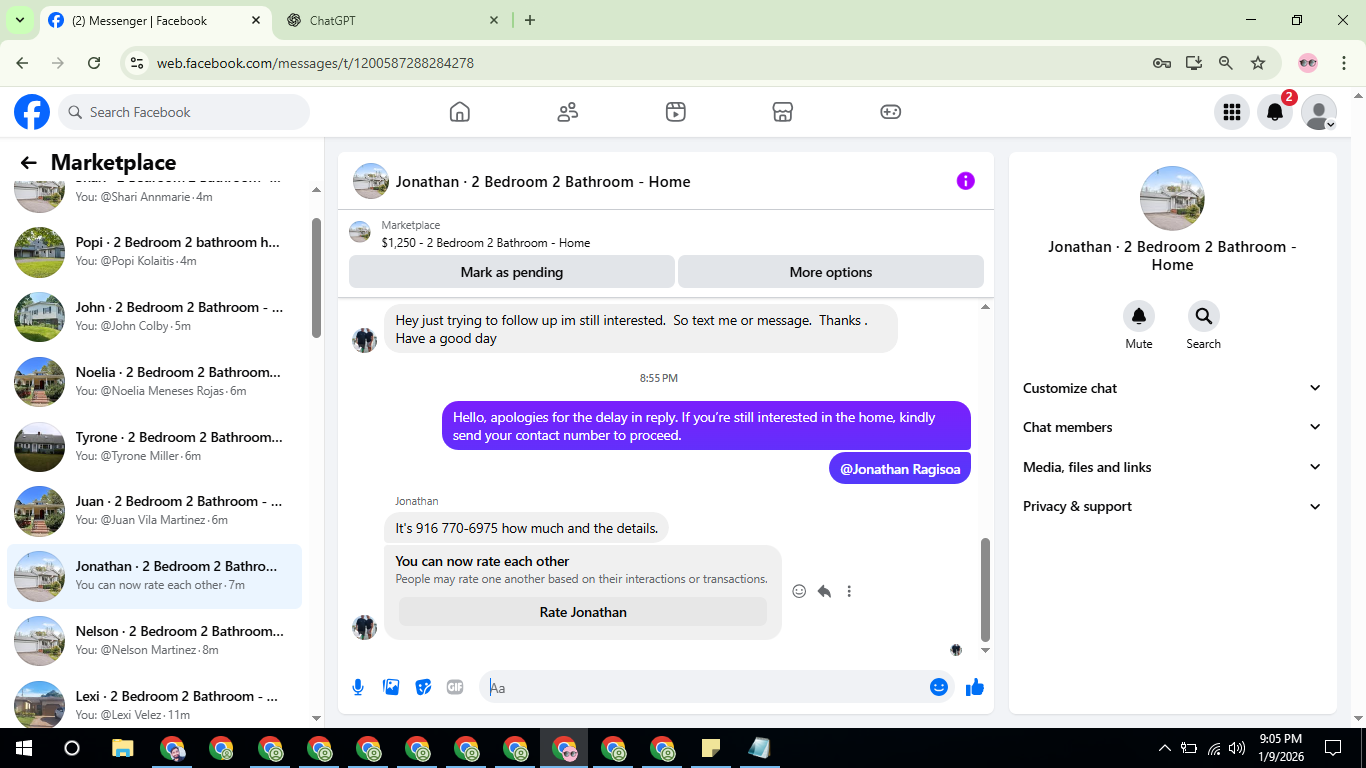Click the More options button
The width and height of the screenshot is (1366, 768).
tap(831, 272)
